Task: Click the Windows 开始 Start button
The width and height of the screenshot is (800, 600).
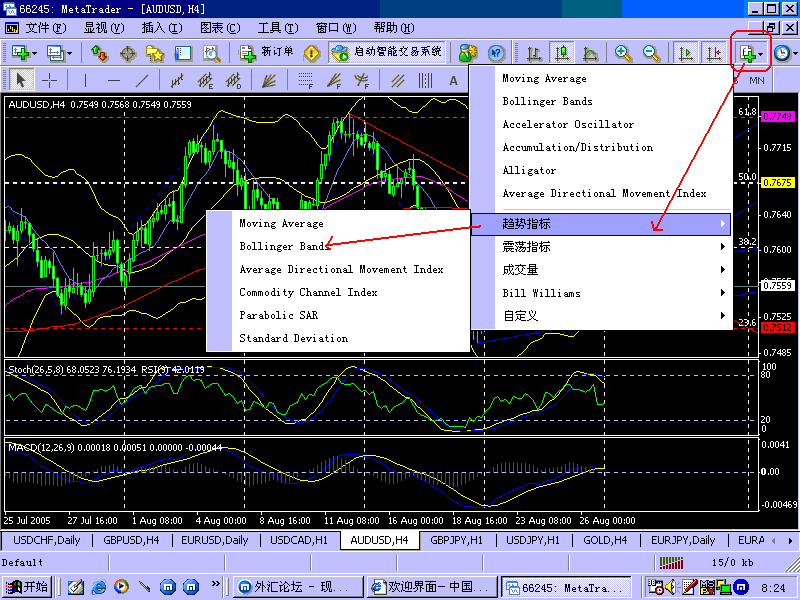Action: pos(28,587)
